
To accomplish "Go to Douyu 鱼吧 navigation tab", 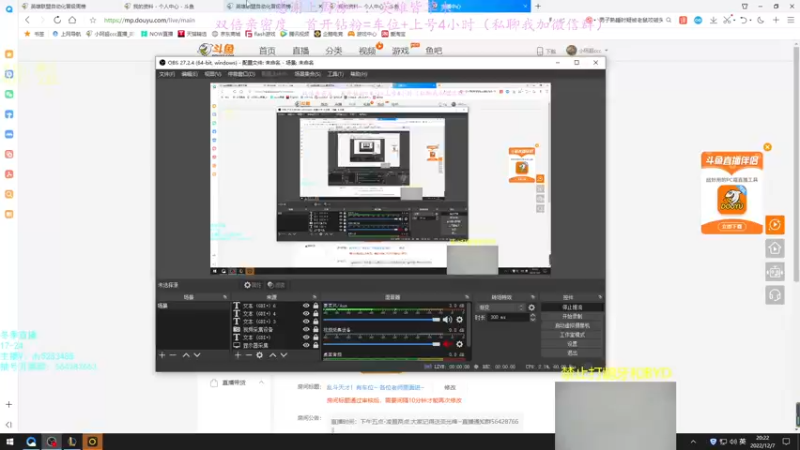I will pos(434,51).
